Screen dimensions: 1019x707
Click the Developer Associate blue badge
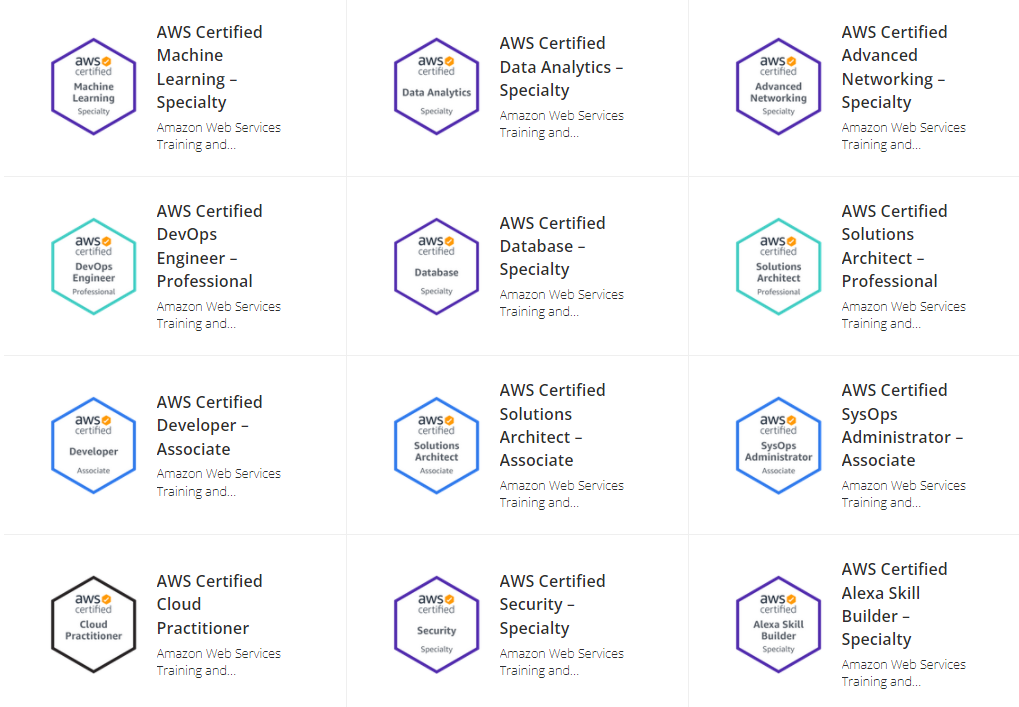point(93,446)
